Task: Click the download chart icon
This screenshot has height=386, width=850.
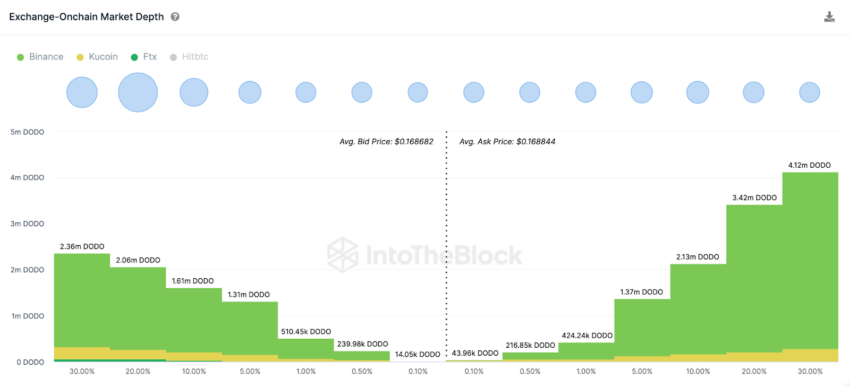Action: 829,17
